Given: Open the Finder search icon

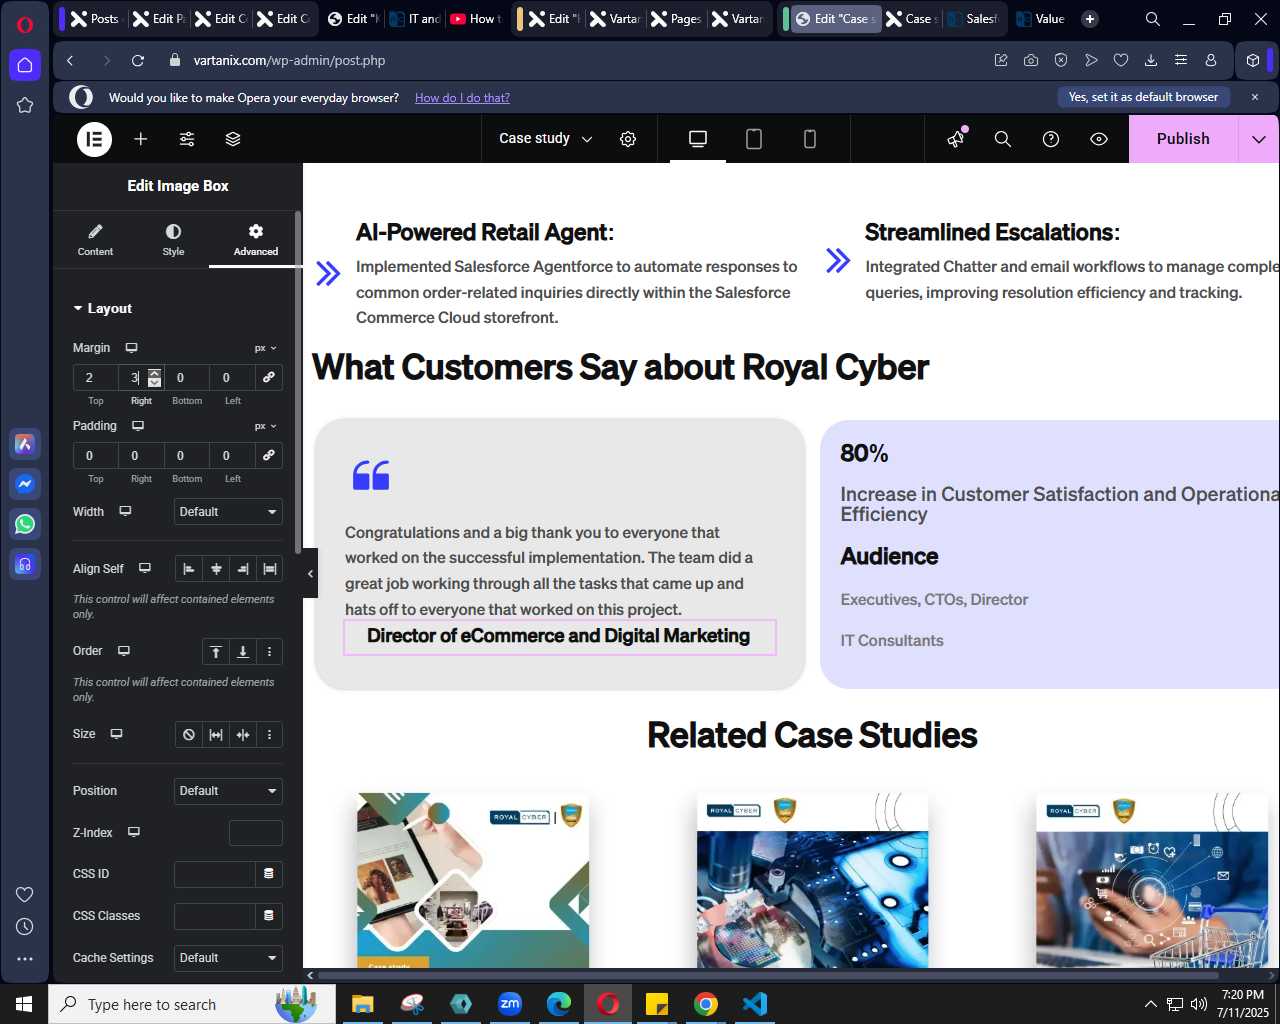Looking at the screenshot, I should click(1003, 139).
